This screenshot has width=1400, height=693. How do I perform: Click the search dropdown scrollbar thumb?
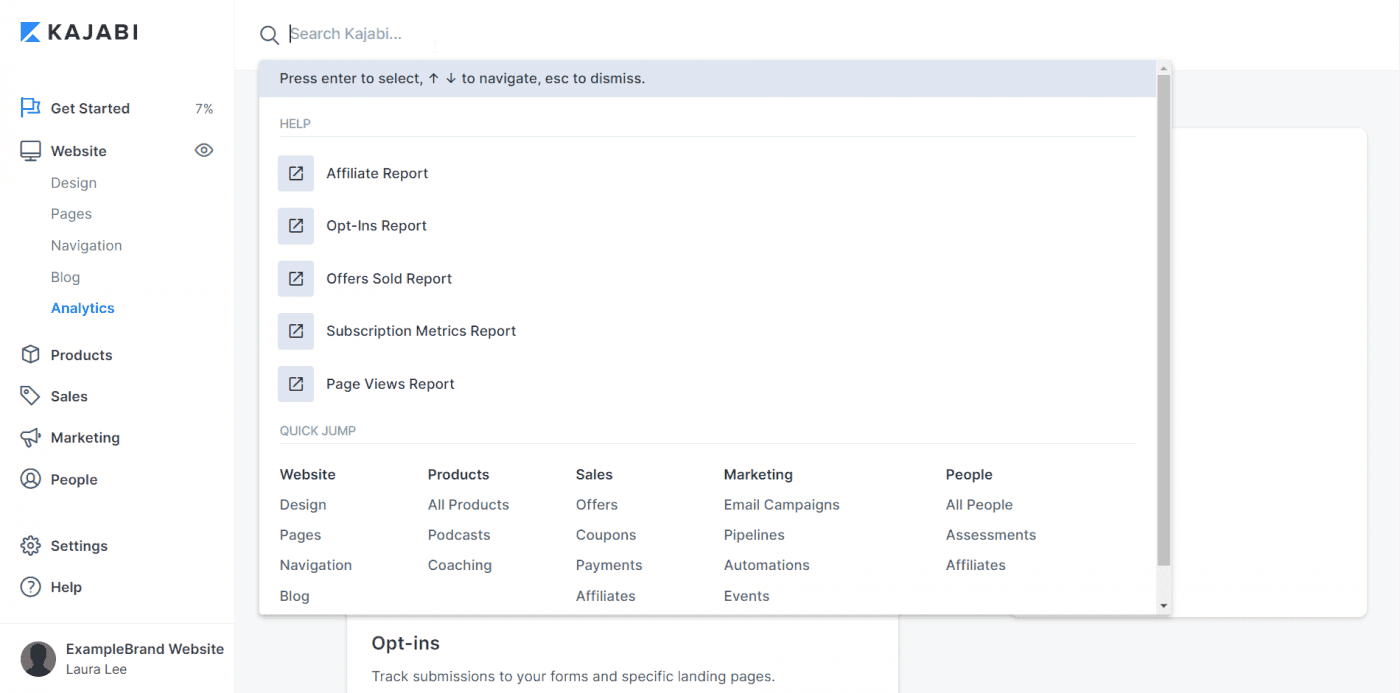1163,321
